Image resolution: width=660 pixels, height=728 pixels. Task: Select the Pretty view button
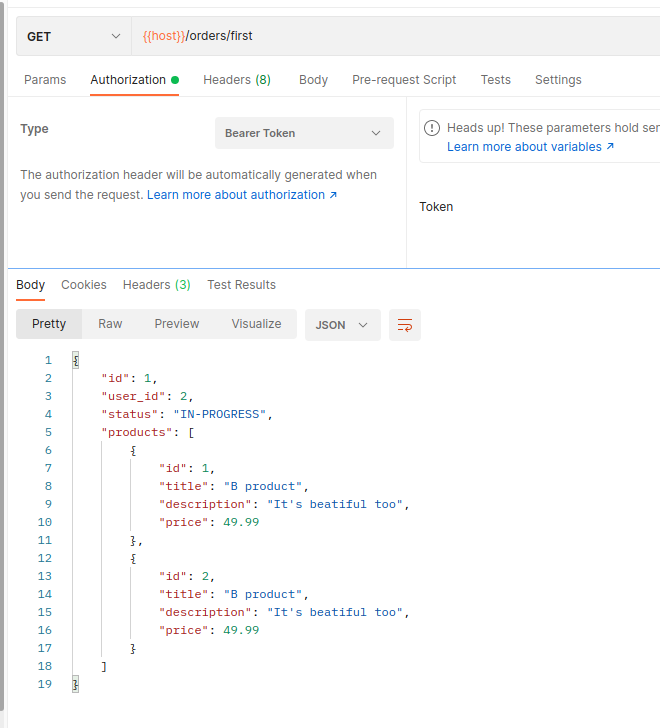click(x=49, y=324)
